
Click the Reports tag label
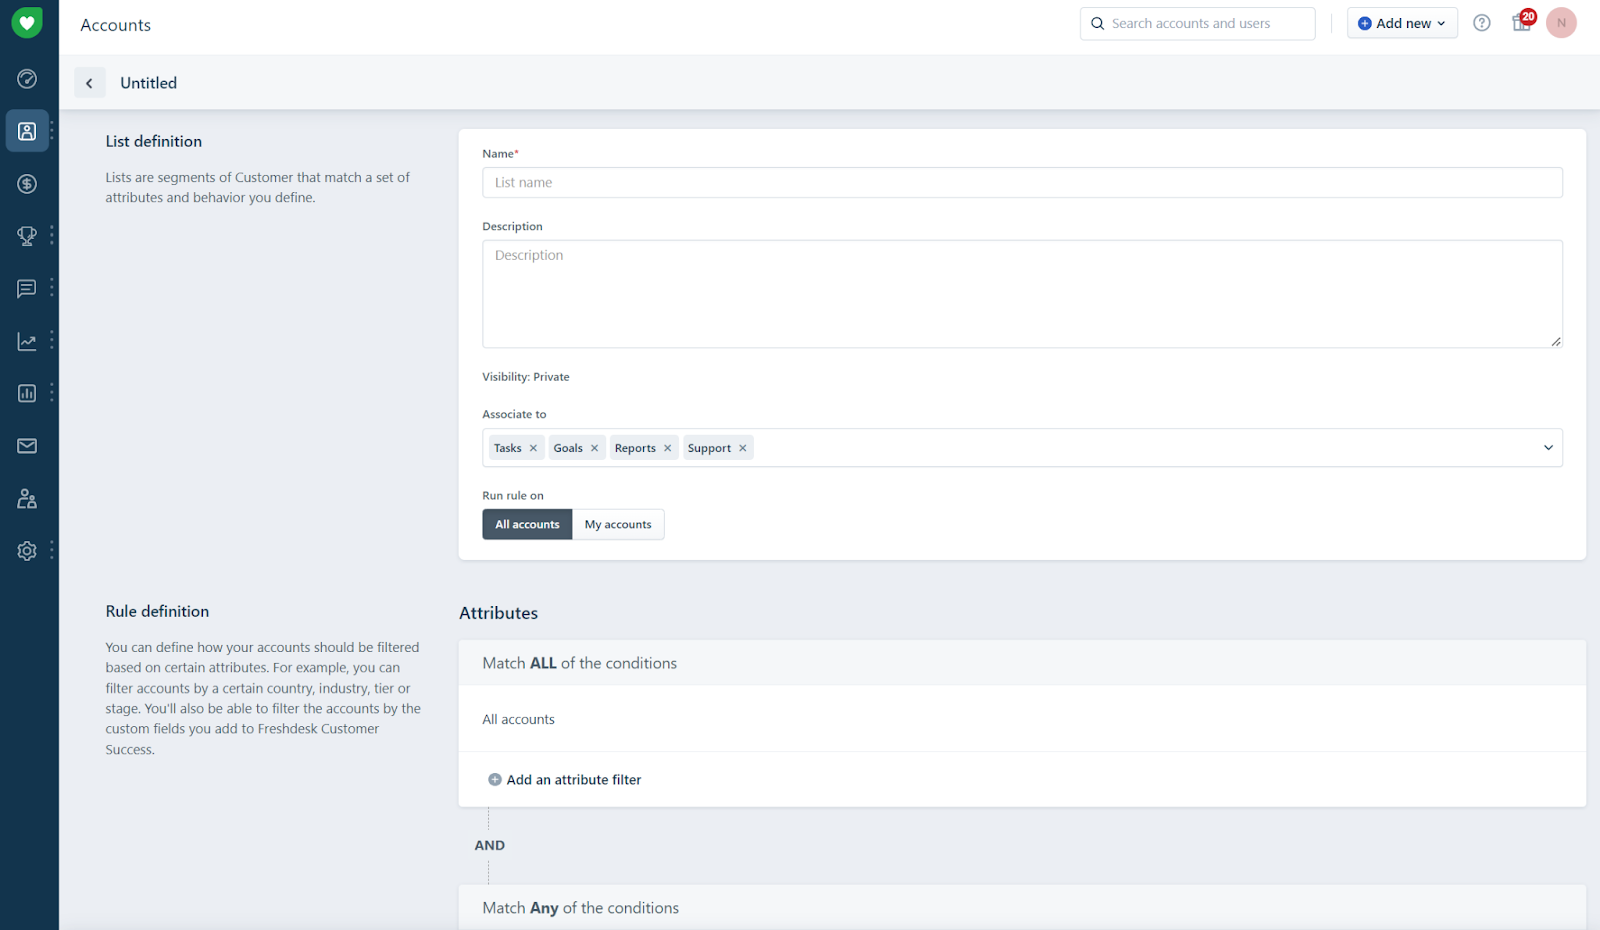click(635, 448)
